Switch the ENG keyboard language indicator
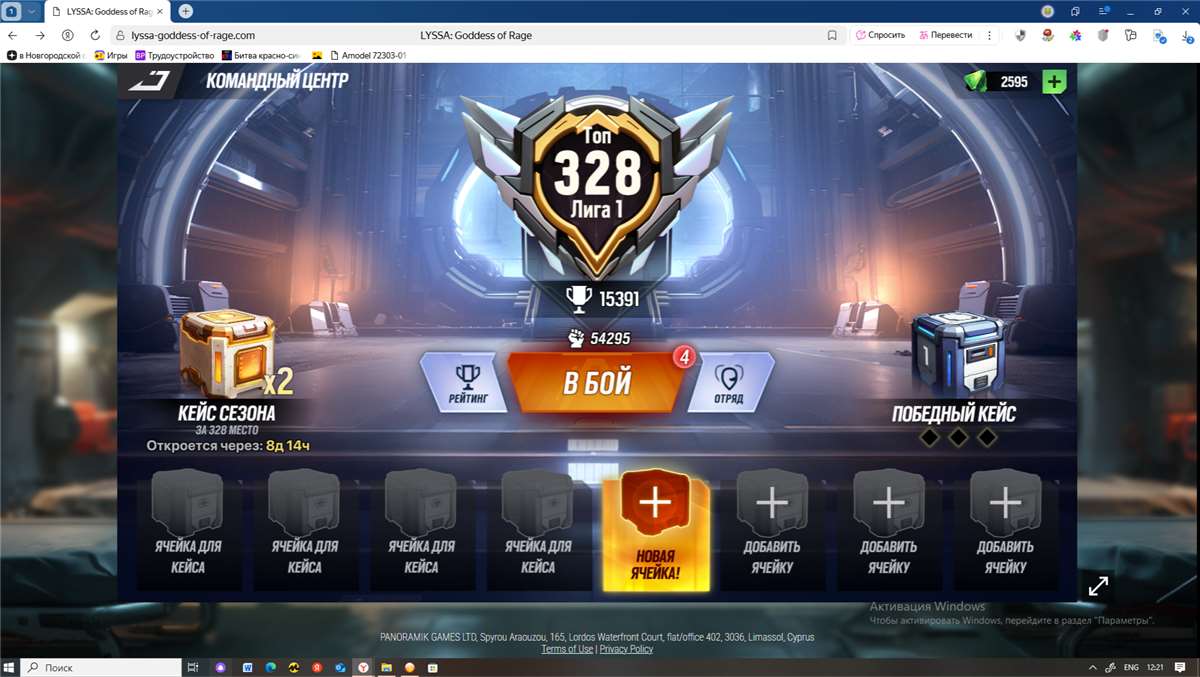1200x677 pixels. (1131, 667)
